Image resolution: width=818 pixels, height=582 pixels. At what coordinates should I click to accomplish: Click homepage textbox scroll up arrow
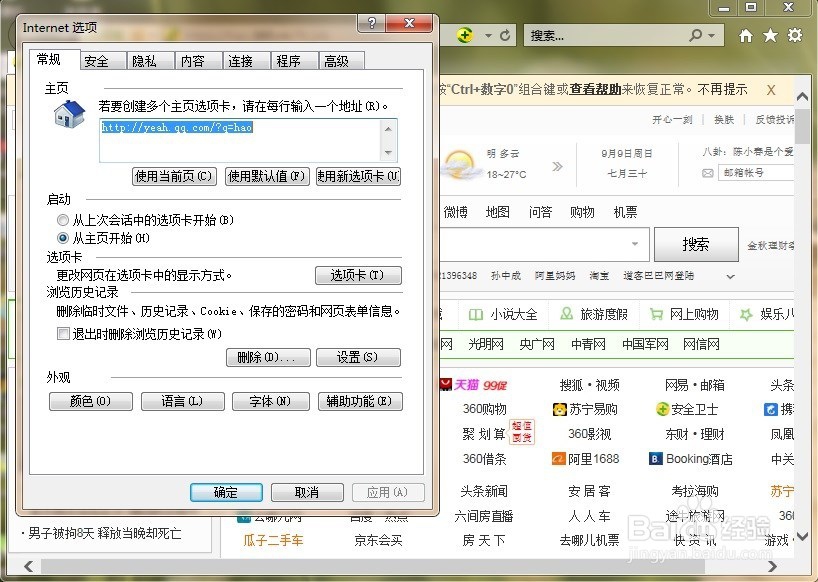pyautogui.click(x=388, y=129)
